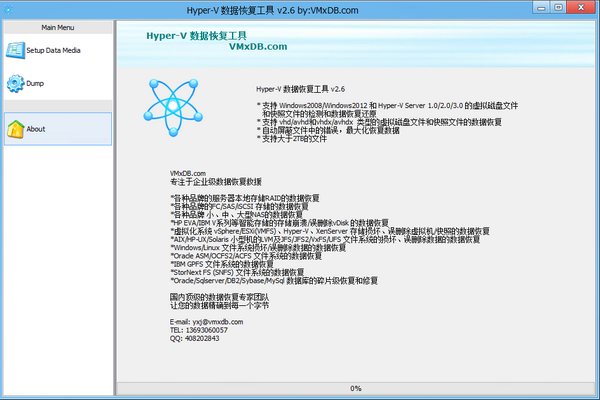This screenshot has width=600, height=400.
Task: Click the E-mail yxj@vmxdb.com line
Action: 207,322
